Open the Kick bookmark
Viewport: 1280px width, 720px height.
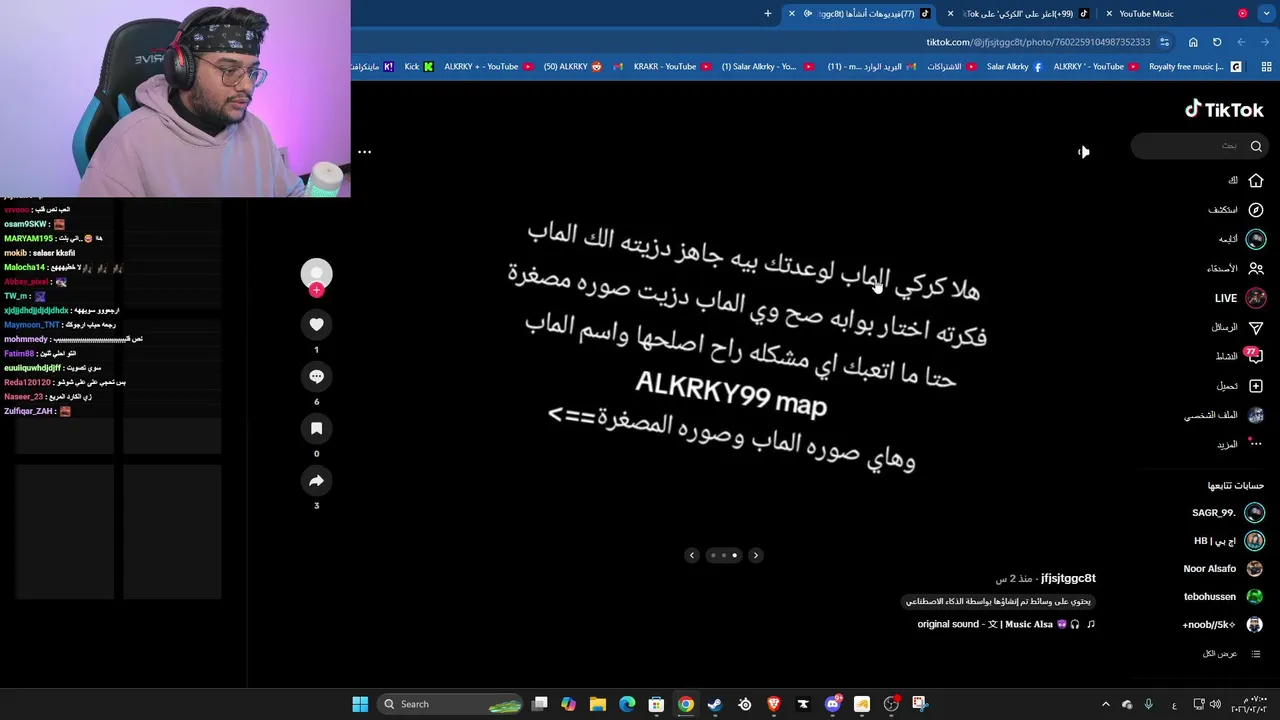[x=419, y=67]
